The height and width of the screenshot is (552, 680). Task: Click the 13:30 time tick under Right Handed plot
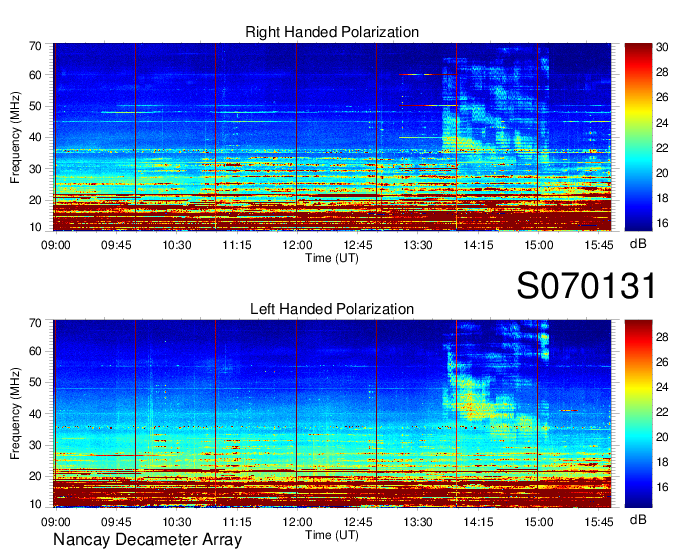coord(418,245)
